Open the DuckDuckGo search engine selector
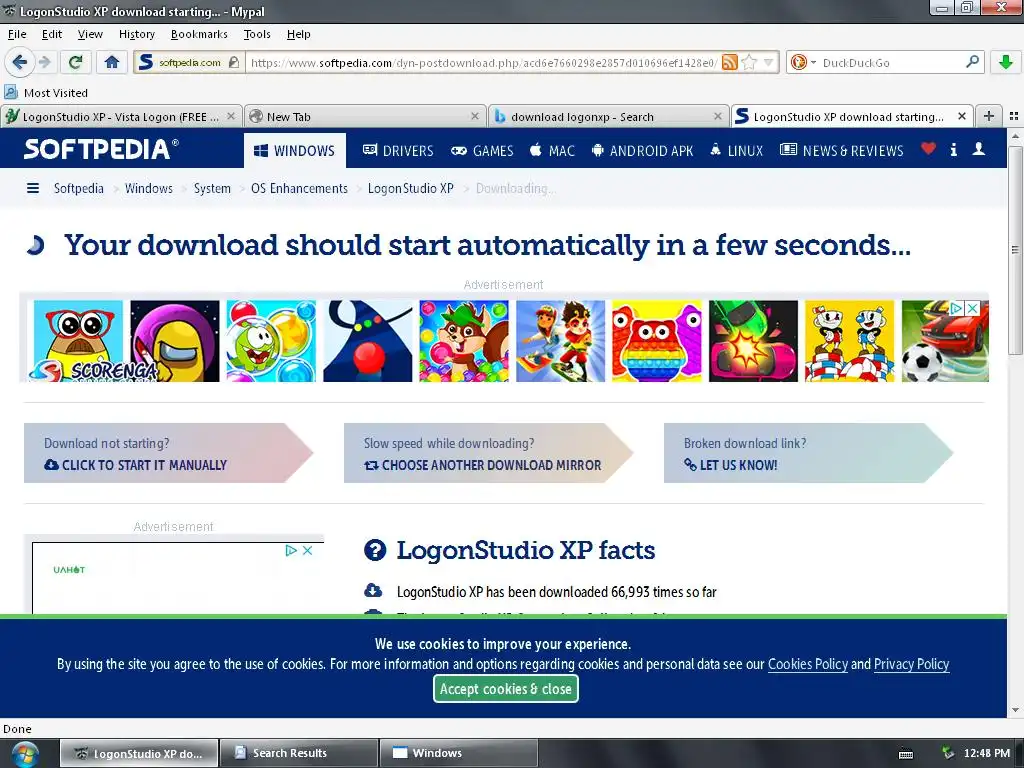Screen dimensions: 1024x768 coord(803,63)
